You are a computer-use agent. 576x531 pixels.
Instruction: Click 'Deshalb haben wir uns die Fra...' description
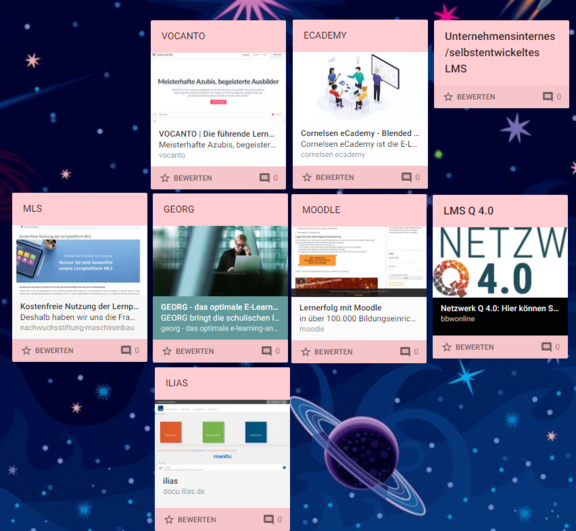coord(78,317)
